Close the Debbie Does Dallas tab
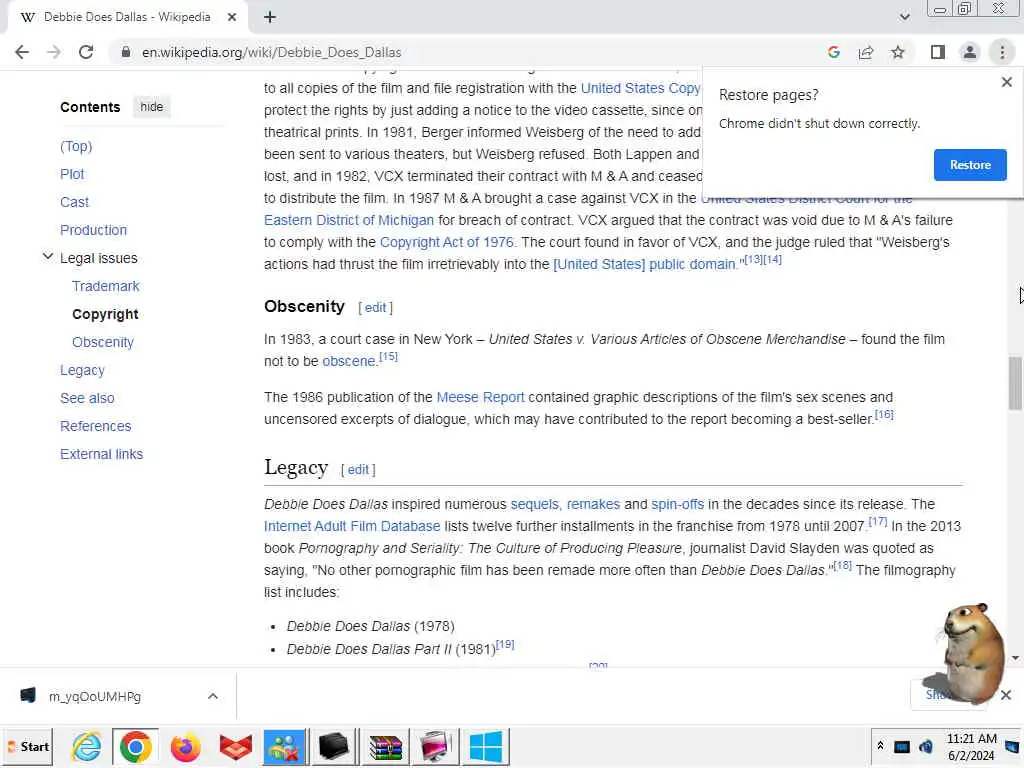Viewport: 1024px width, 768px height. point(232,18)
